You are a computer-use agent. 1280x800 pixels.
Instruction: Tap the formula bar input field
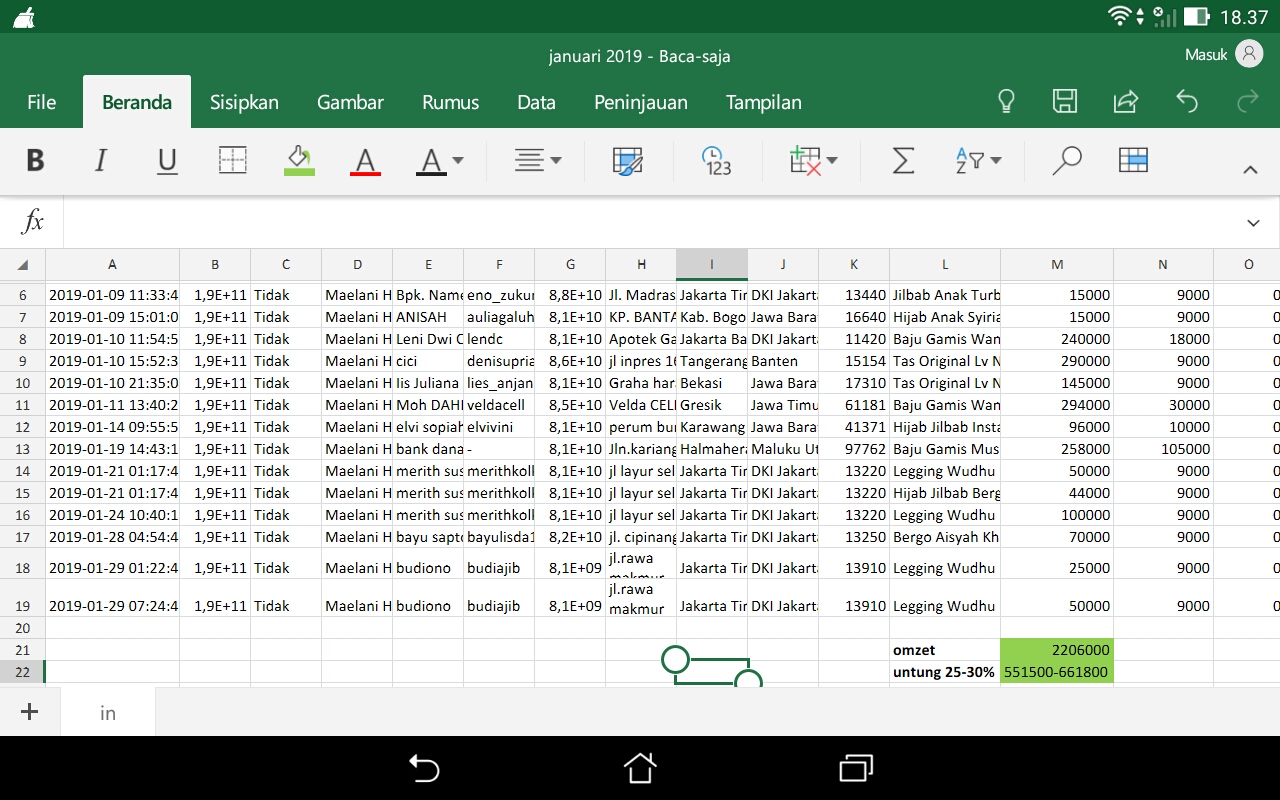(x=650, y=222)
